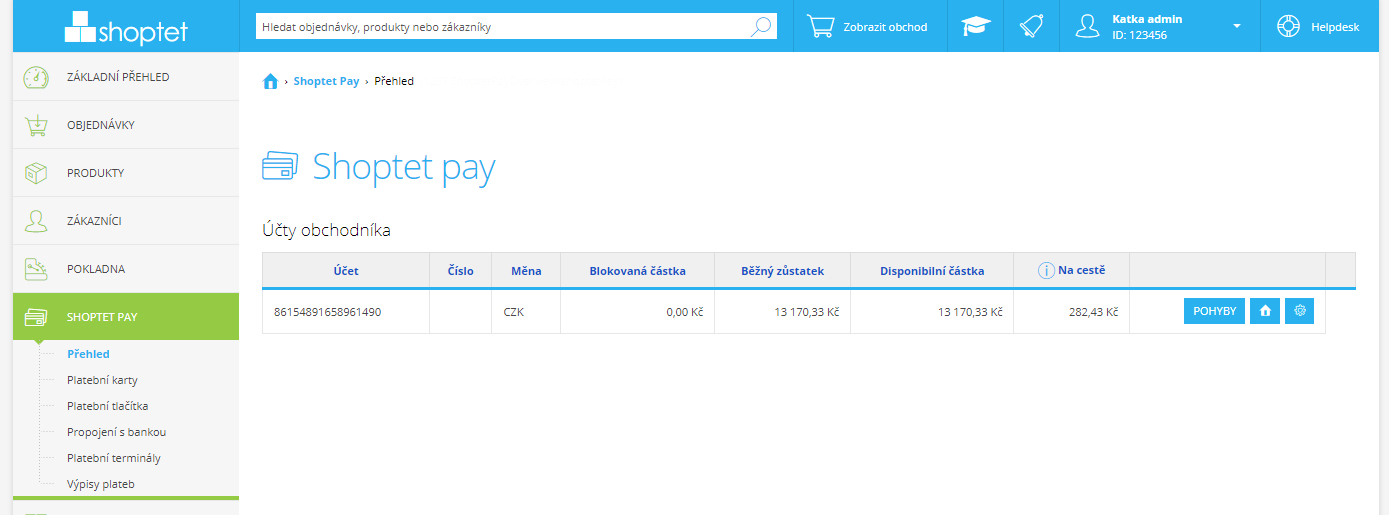Click Disponibilní částka column header
This screenshot has width=1389, height=515.
pos(932,271)
